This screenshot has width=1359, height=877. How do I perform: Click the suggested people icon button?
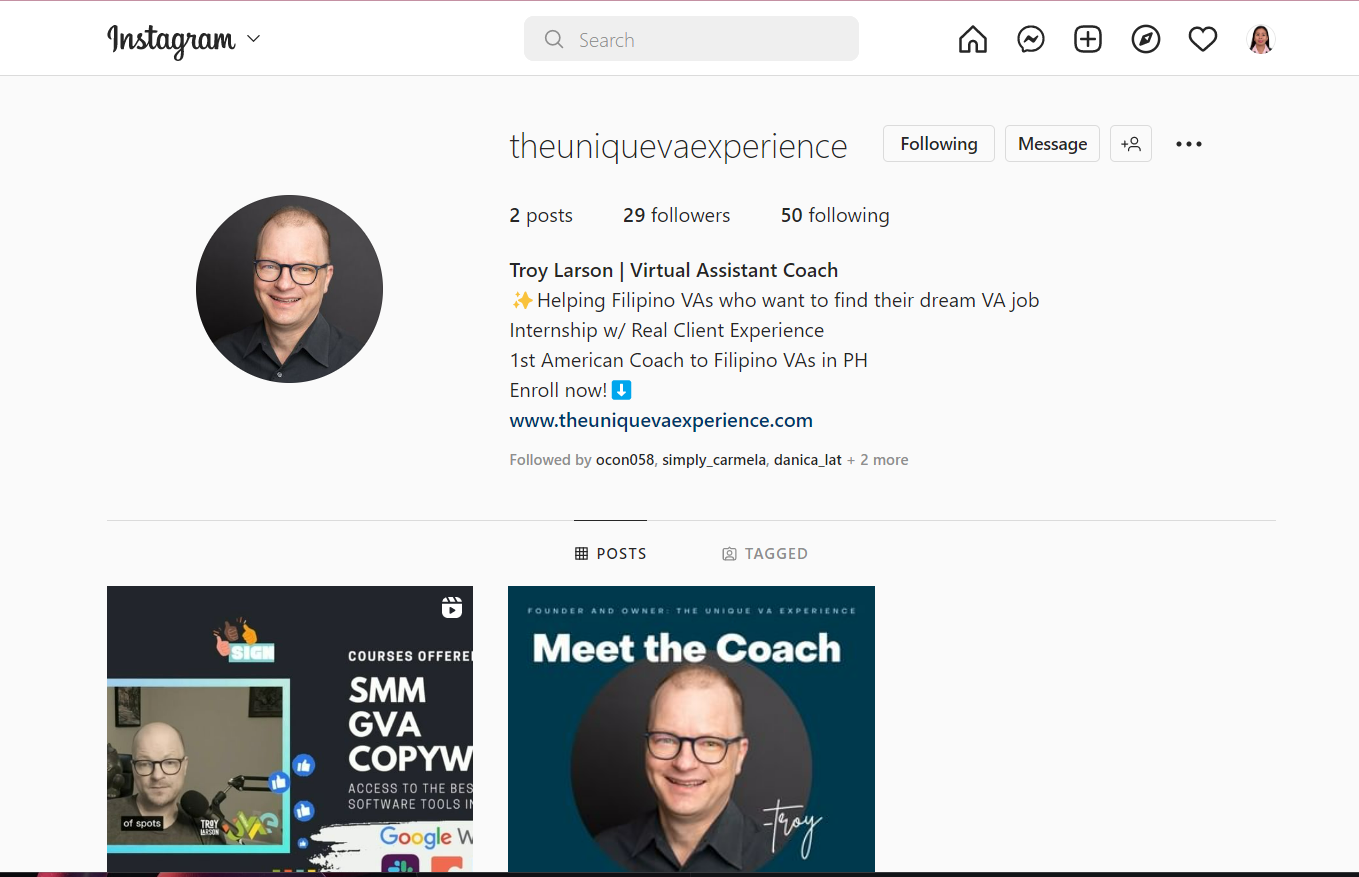tap(1131, 144)
